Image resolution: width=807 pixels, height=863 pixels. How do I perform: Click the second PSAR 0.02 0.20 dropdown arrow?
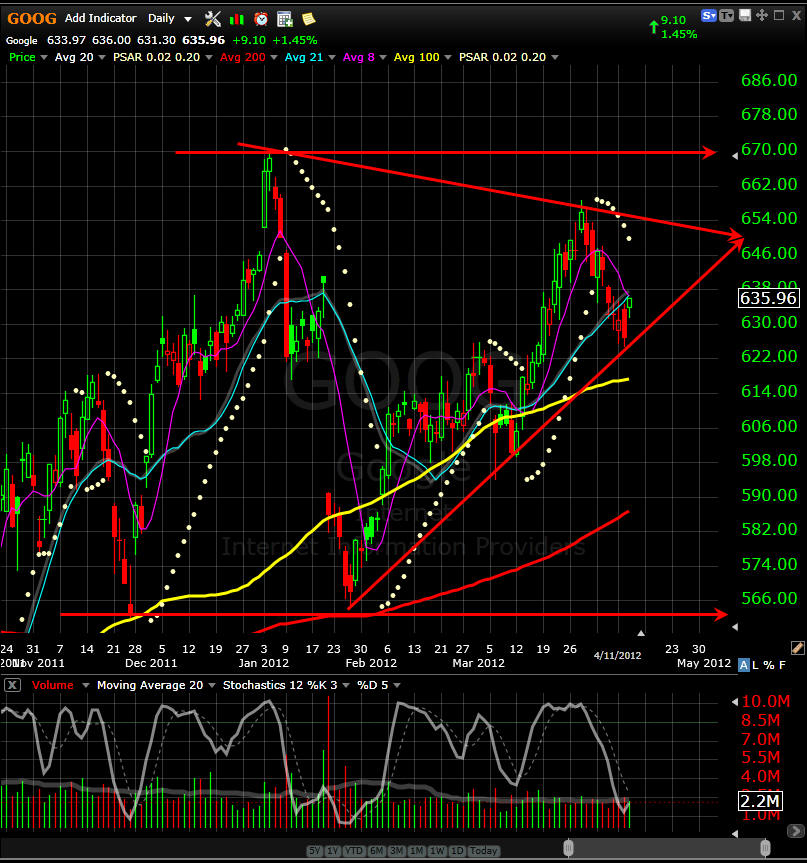click(554, 57)
